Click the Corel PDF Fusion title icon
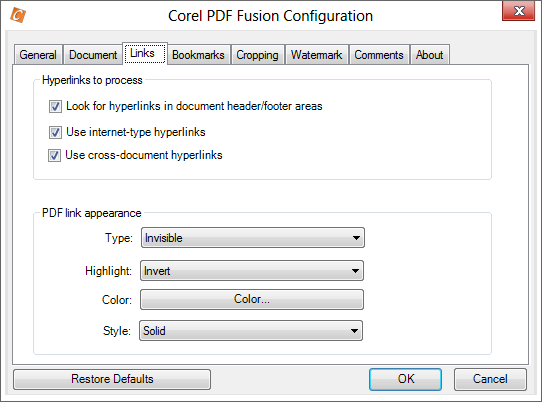Viewport: 542px width, 402px height. coord(18,15)
